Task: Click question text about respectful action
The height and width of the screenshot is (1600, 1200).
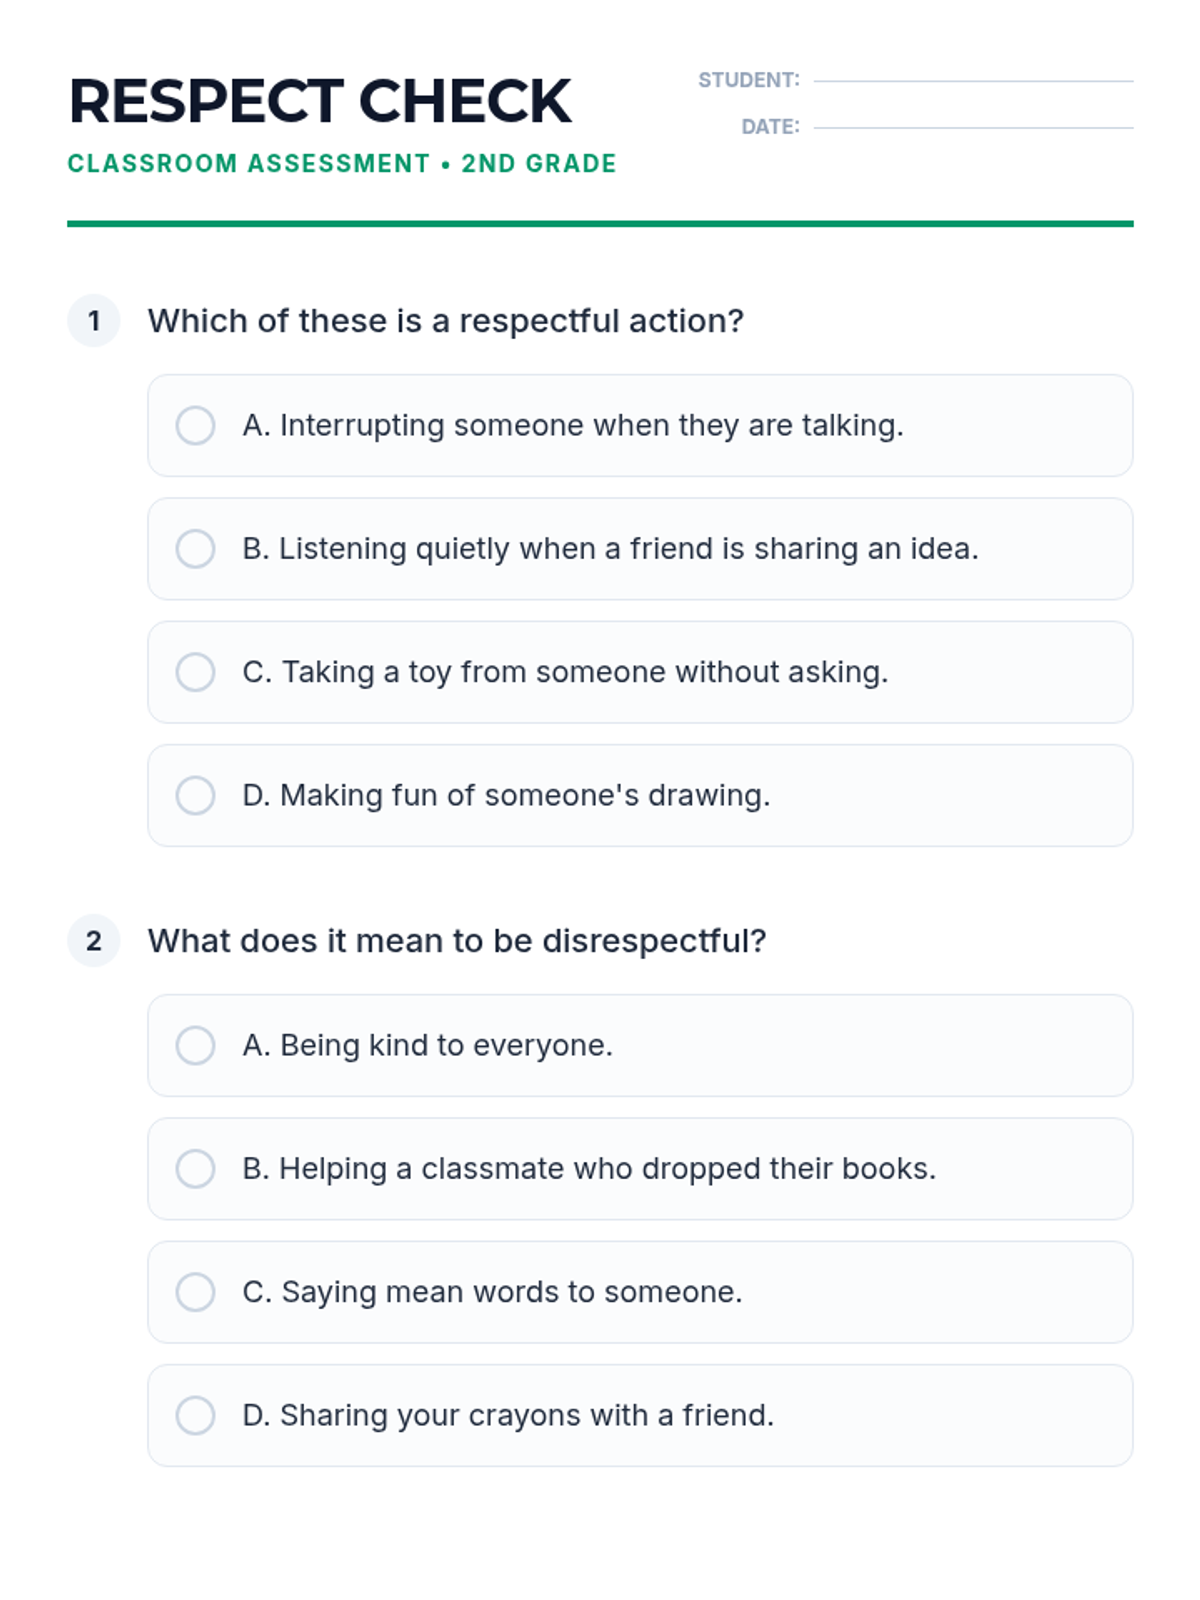Action: pyautogui.click(x=446, y=321)
